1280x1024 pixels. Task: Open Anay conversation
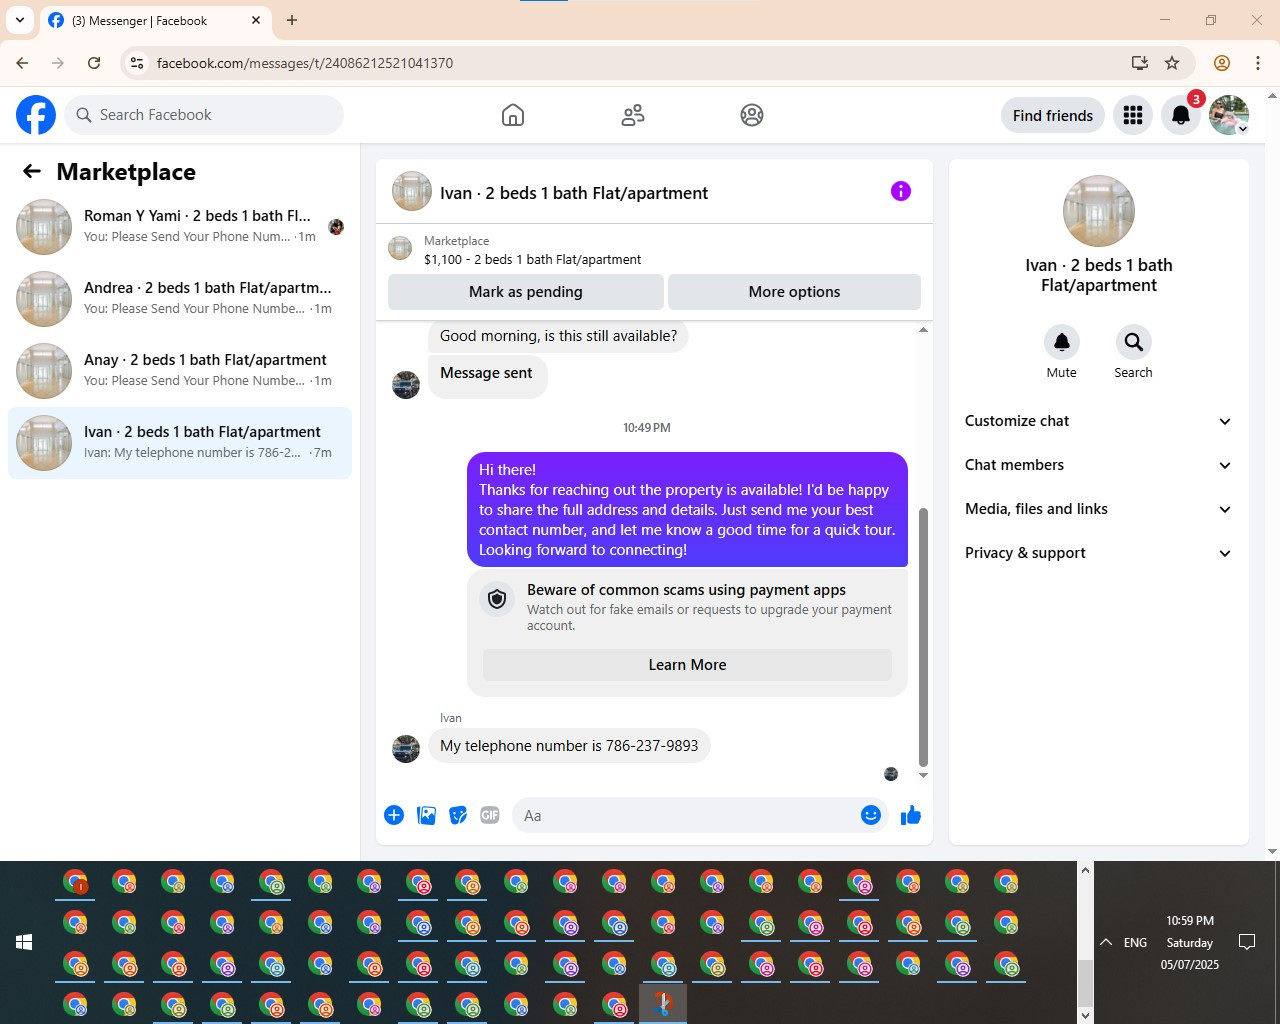pyautogui.click(x=180, y=371)
